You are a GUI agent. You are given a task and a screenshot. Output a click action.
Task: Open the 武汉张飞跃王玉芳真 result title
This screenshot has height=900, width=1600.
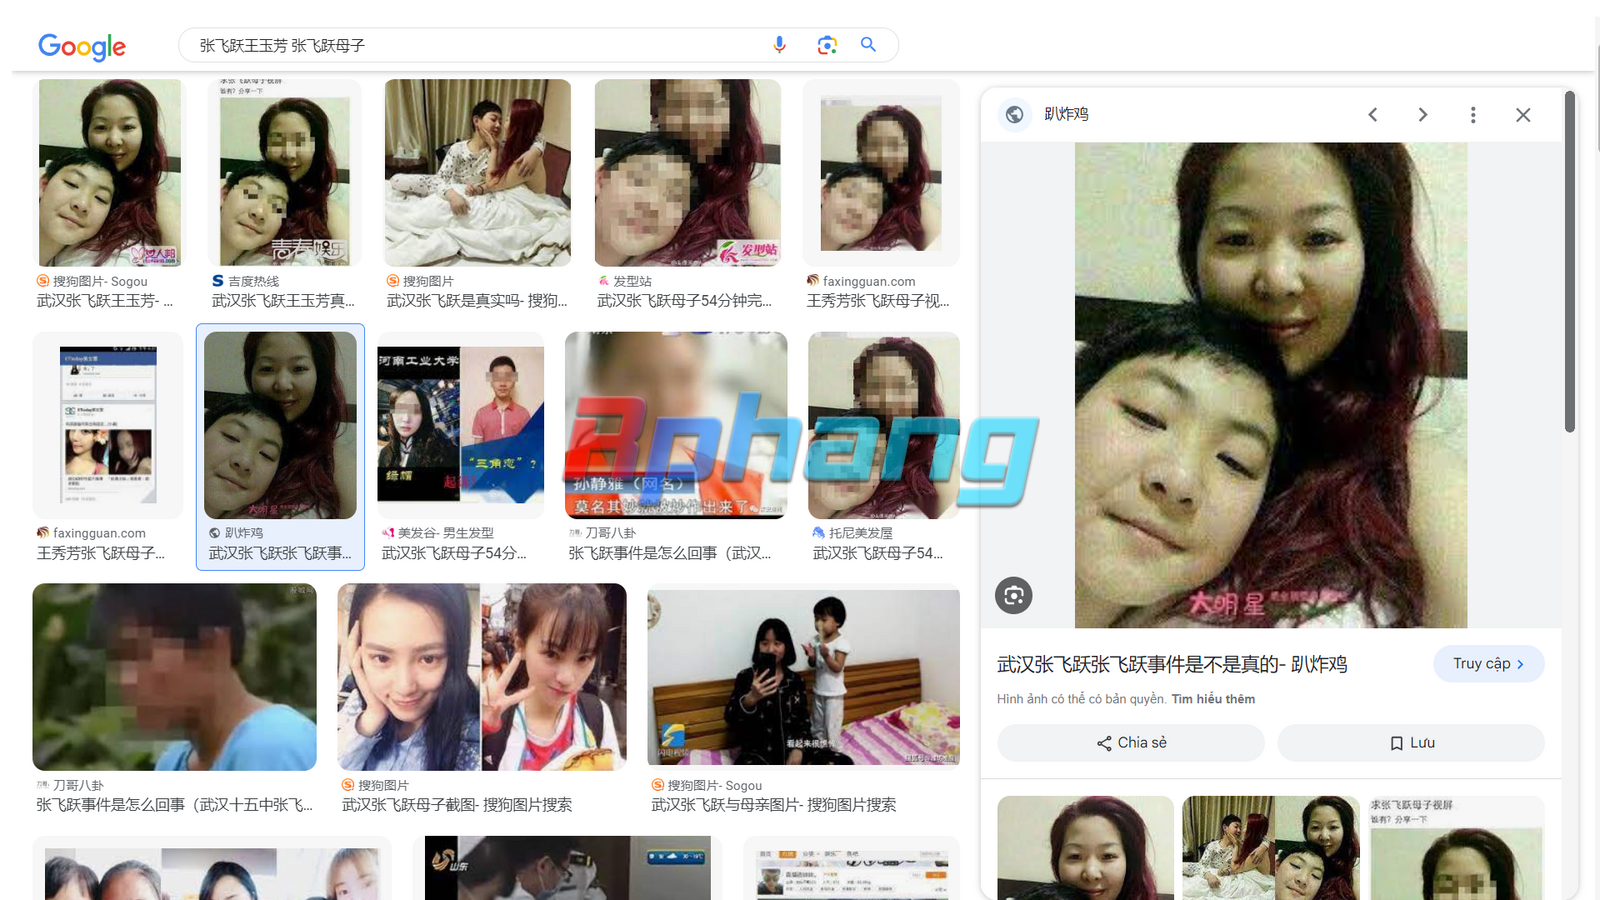283,301
